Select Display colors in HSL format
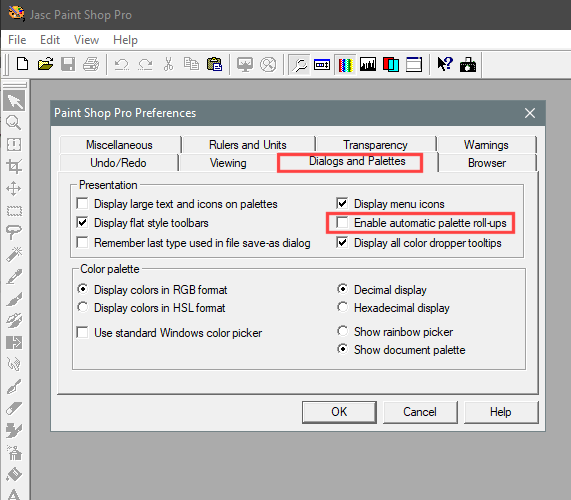Image resolution: width=571 pixels, height=500 pixels. pyautogui.click(x=83, y=307)
